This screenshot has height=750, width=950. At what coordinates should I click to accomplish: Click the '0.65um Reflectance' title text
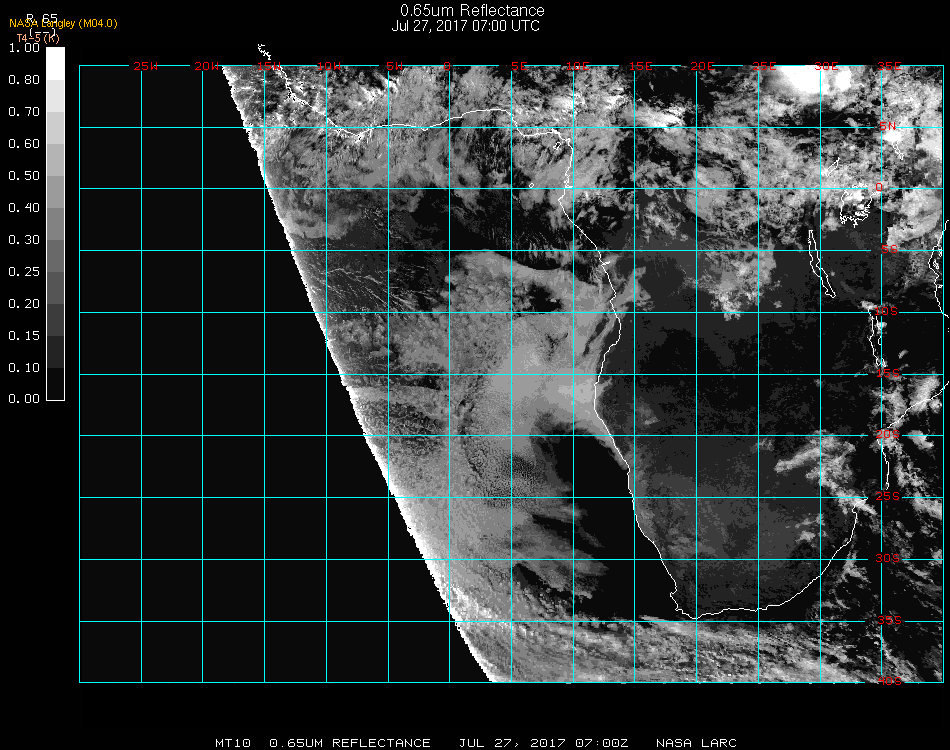(472, 10)
